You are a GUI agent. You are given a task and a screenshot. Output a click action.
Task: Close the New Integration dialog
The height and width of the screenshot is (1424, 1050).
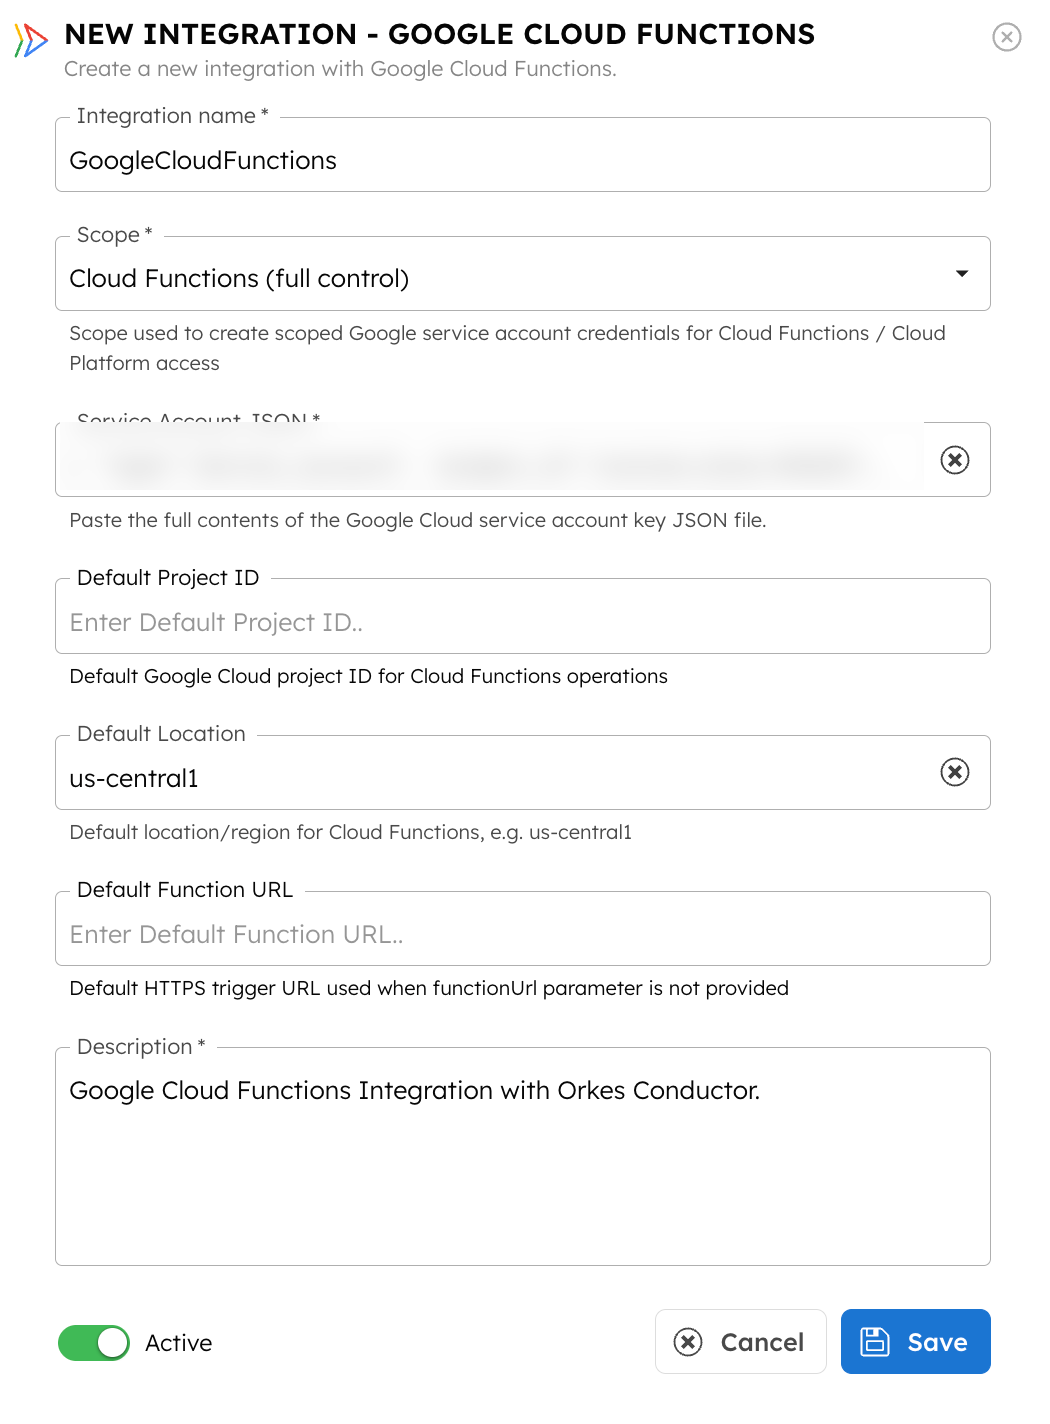(1006, 37)
